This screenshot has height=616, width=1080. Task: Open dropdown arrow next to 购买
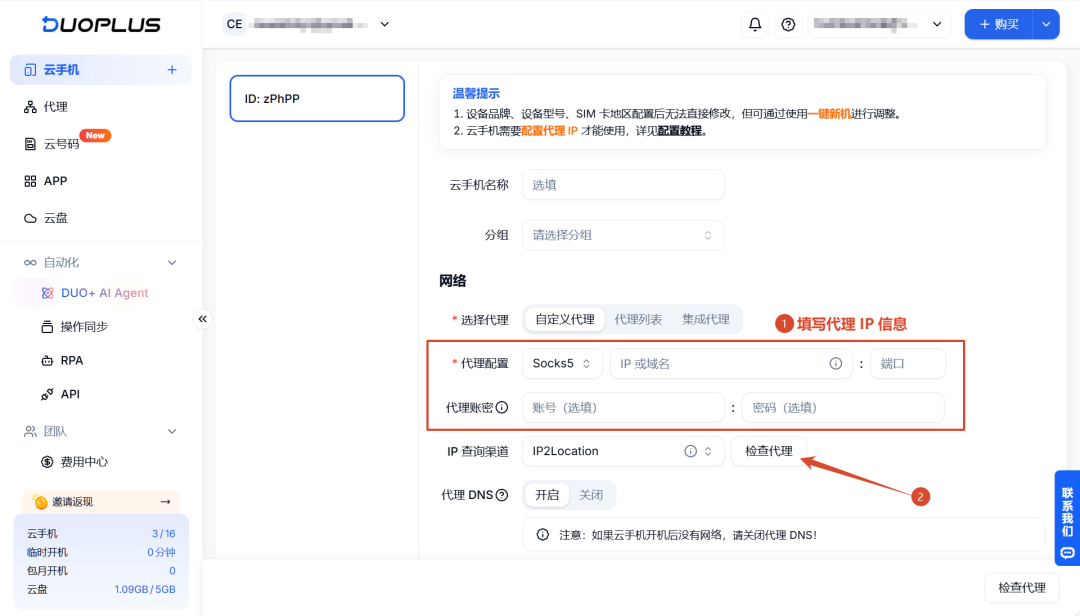click(1046, 24)
